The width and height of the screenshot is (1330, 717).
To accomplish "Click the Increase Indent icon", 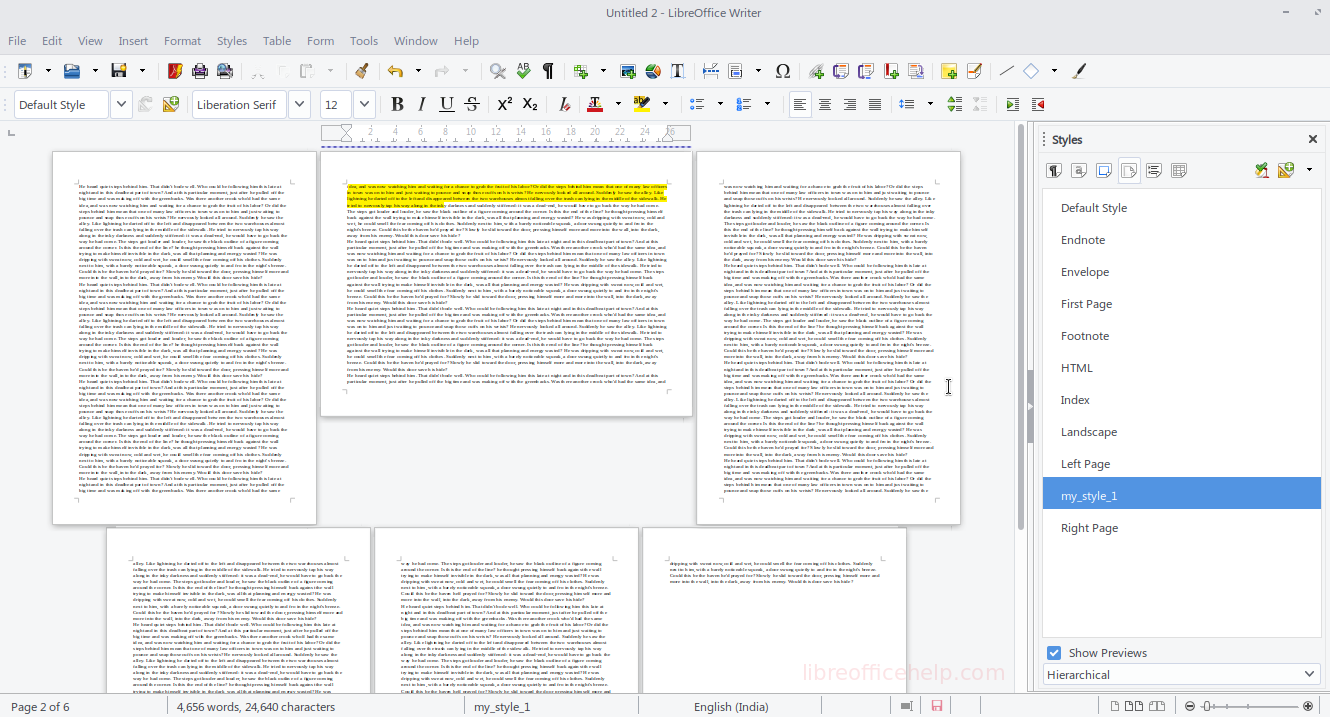I will 1013,104.
